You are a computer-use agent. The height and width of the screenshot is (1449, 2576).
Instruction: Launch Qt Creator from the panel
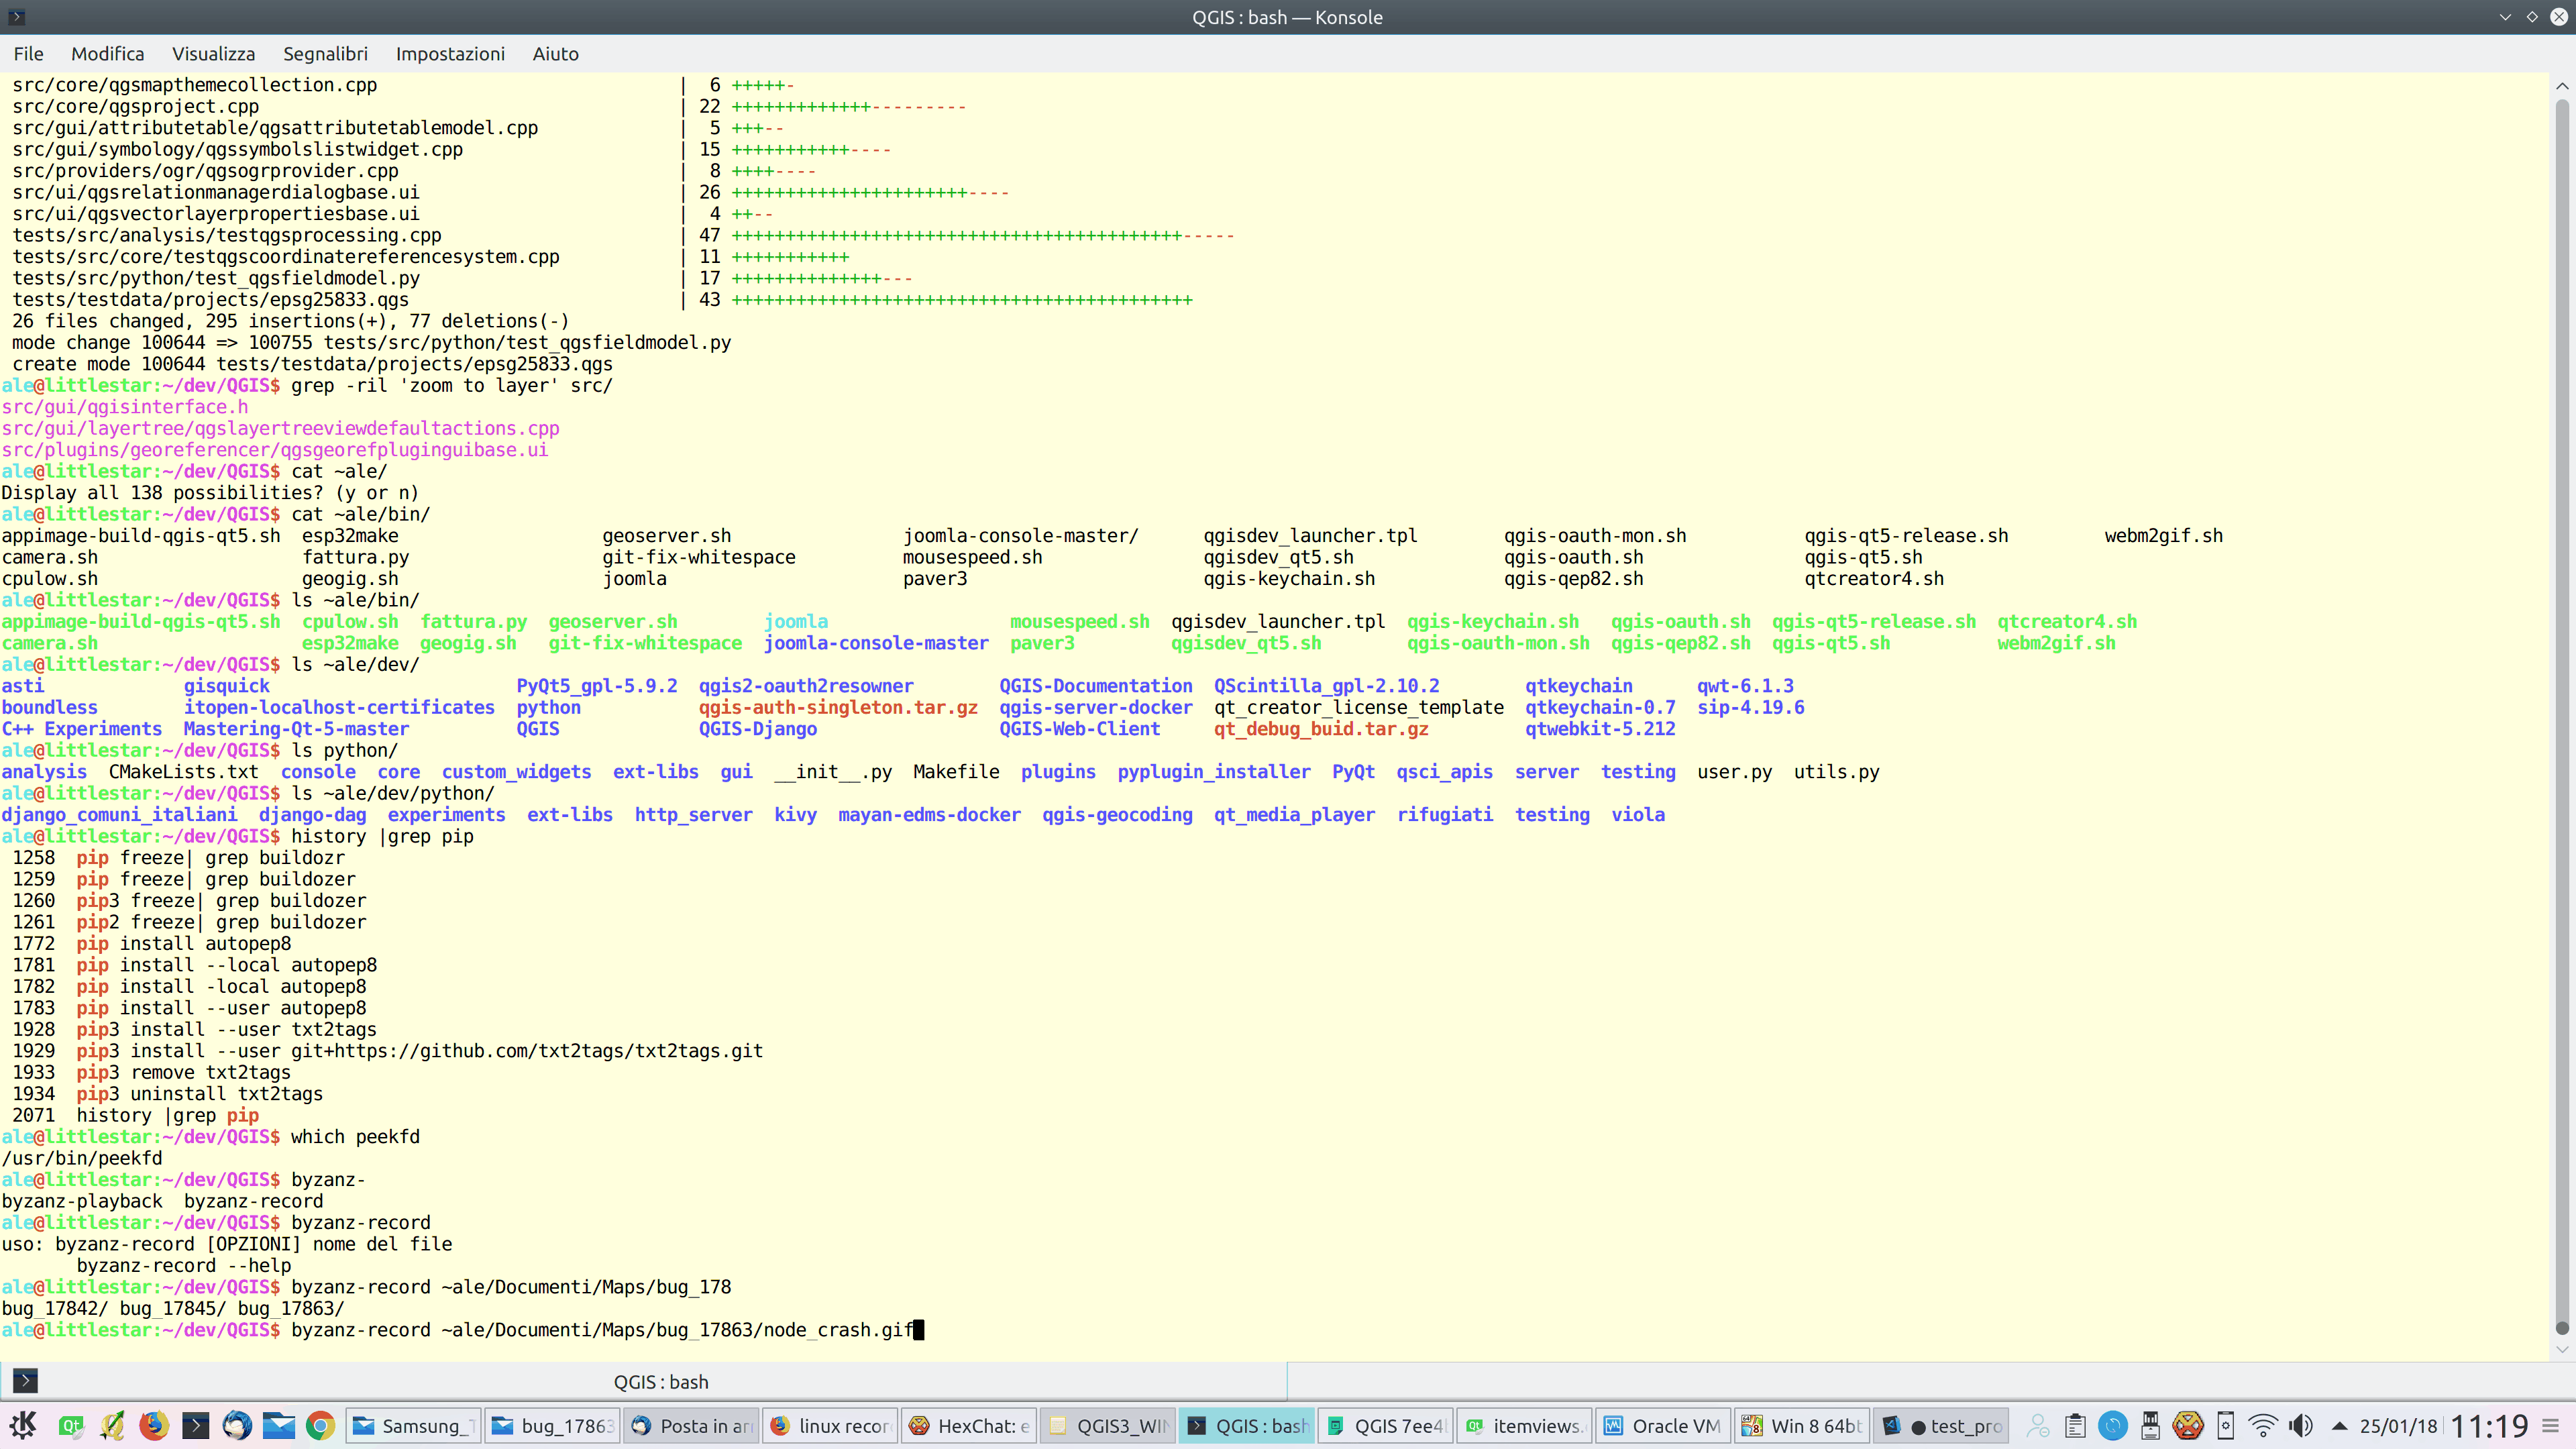(x=71, y=1425)
